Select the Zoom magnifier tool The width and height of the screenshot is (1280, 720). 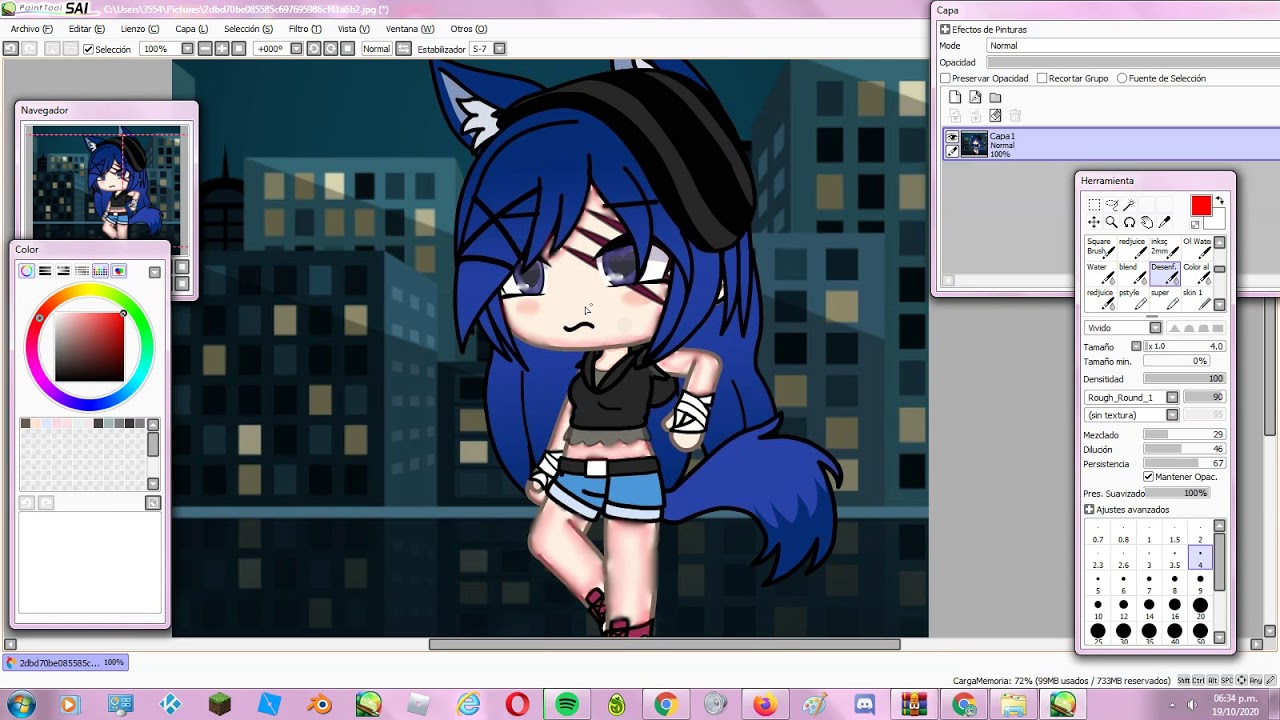point(1111,222)
